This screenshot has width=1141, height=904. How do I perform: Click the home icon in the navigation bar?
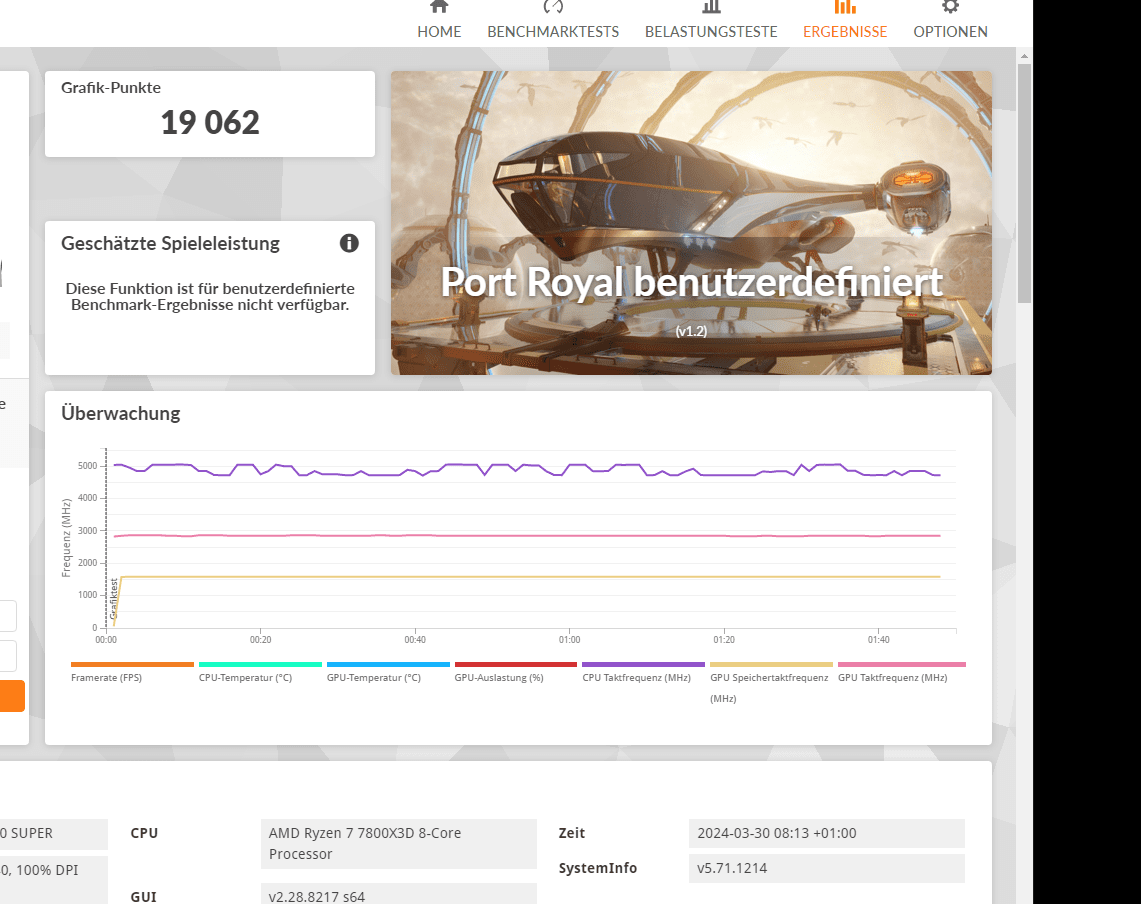(x=439, y=7)
